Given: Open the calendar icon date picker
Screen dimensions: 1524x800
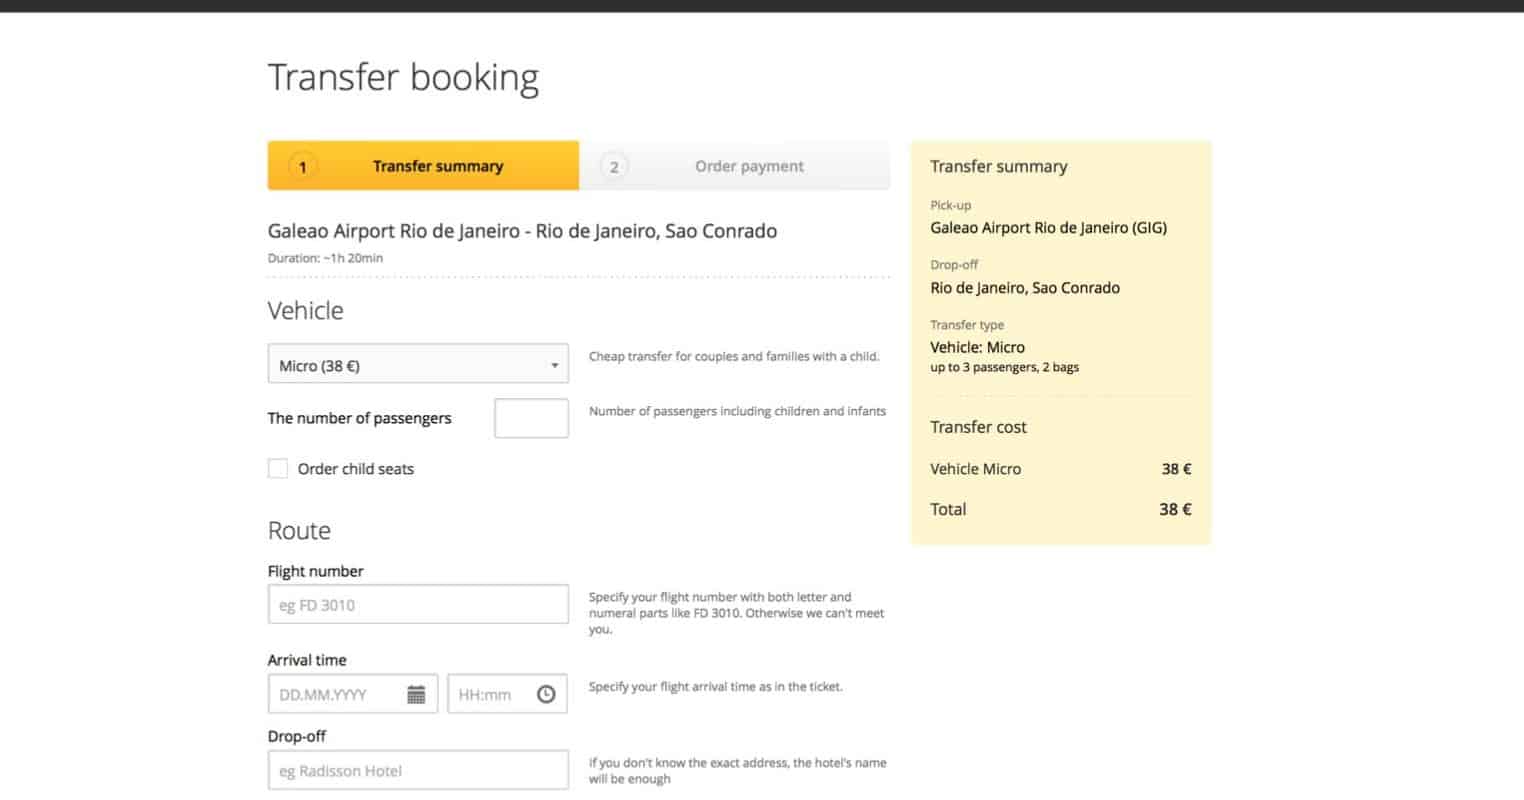Looking at the screenshot, I should click(416, 694).
